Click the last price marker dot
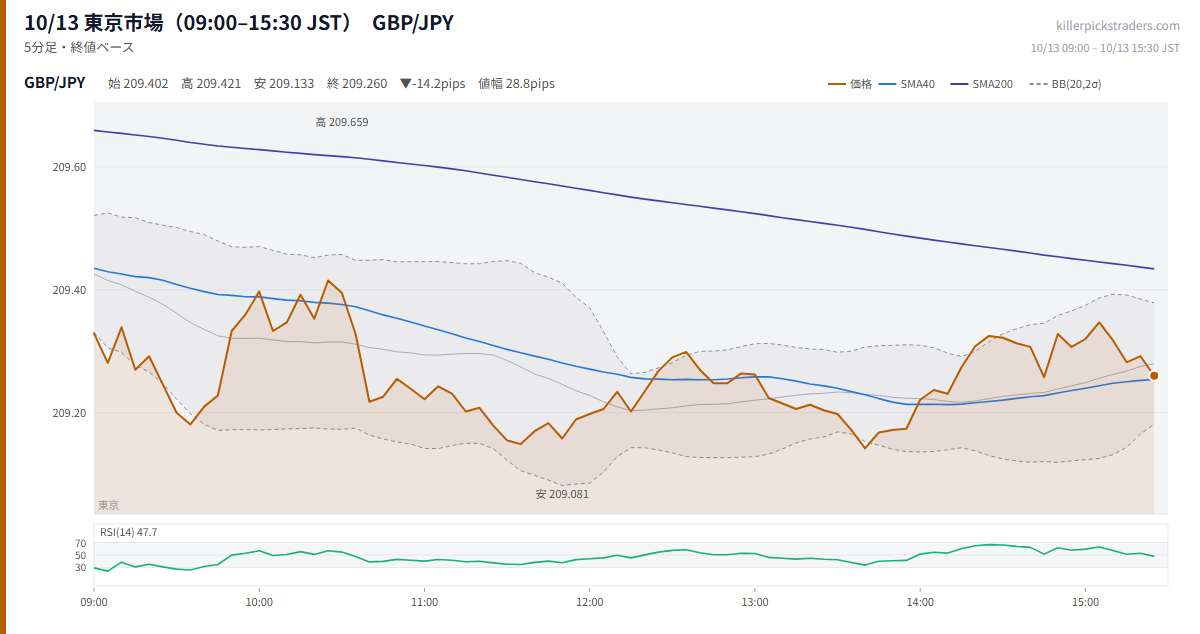Image resolution: width=1200 pixels, height=634 pixels. click(x=1154, y=376)
